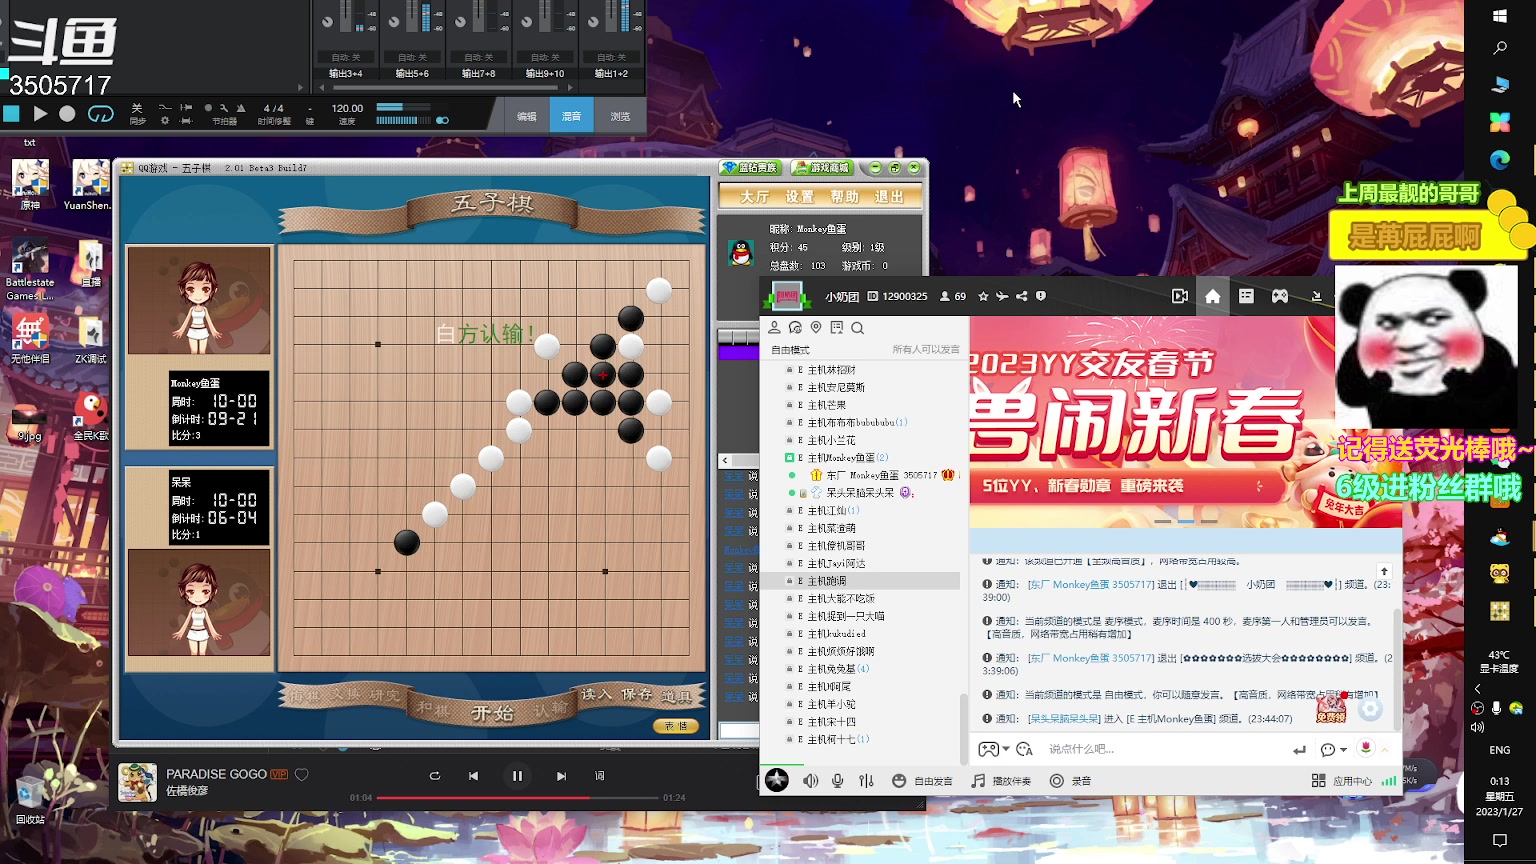This screenshot has width=1536, height=864.
Task: Click the 录音 recording icon
Action: tap(1056, 781)
